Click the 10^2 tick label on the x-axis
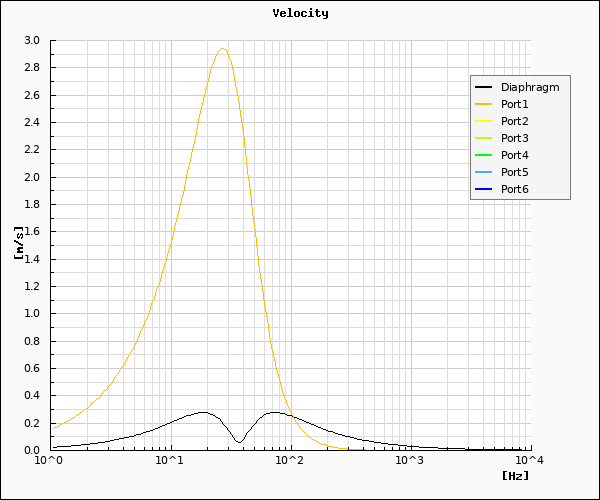This screenshot has height=500, width=600. point(290,460)
